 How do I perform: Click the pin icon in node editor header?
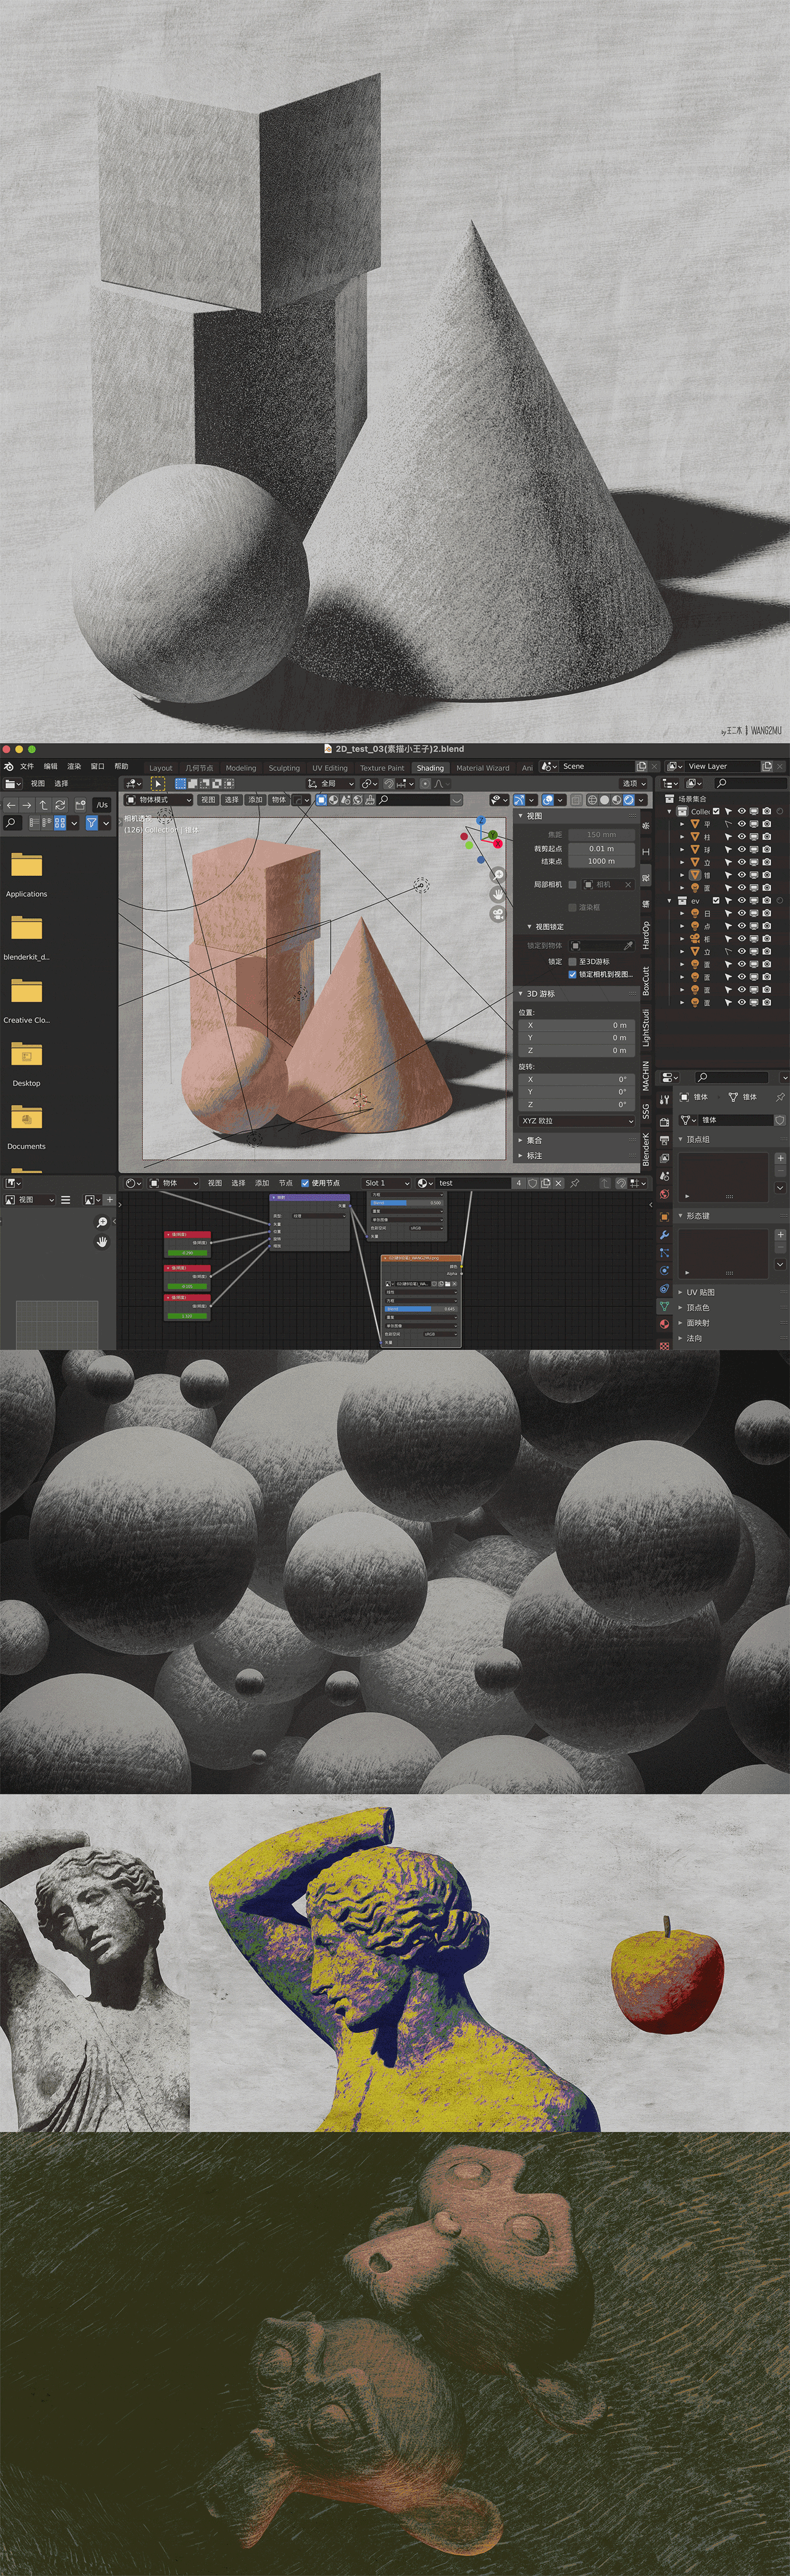click(574, 1183)
